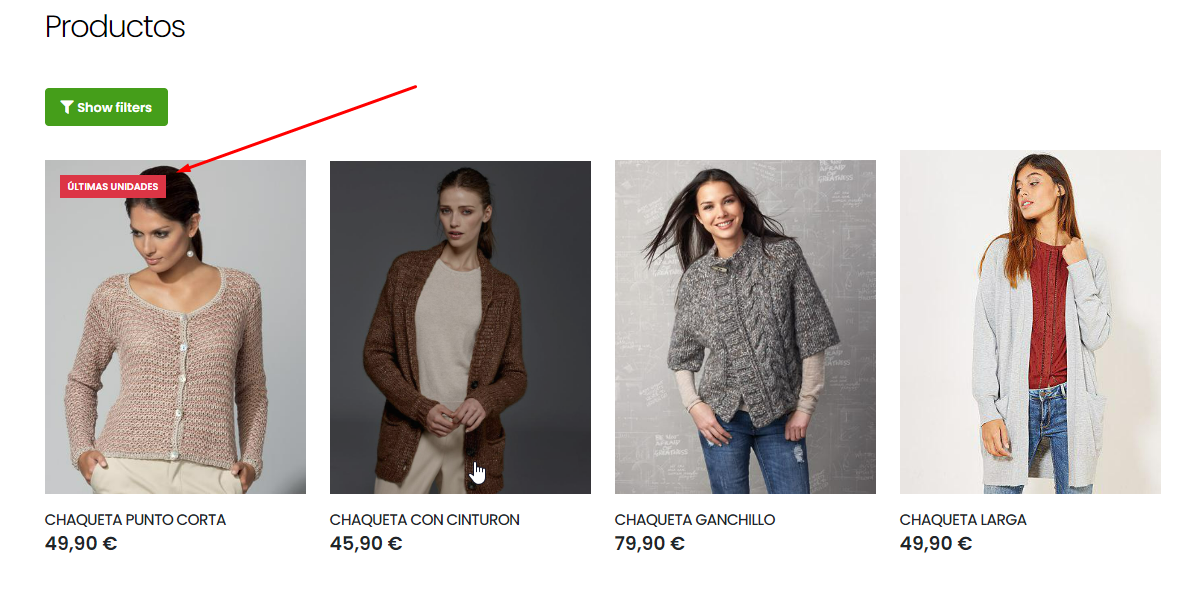This screenshot has height=589, width=1199.
Task: Click the 49,90 € price under Punto Corta
Action: coord(81,544)
